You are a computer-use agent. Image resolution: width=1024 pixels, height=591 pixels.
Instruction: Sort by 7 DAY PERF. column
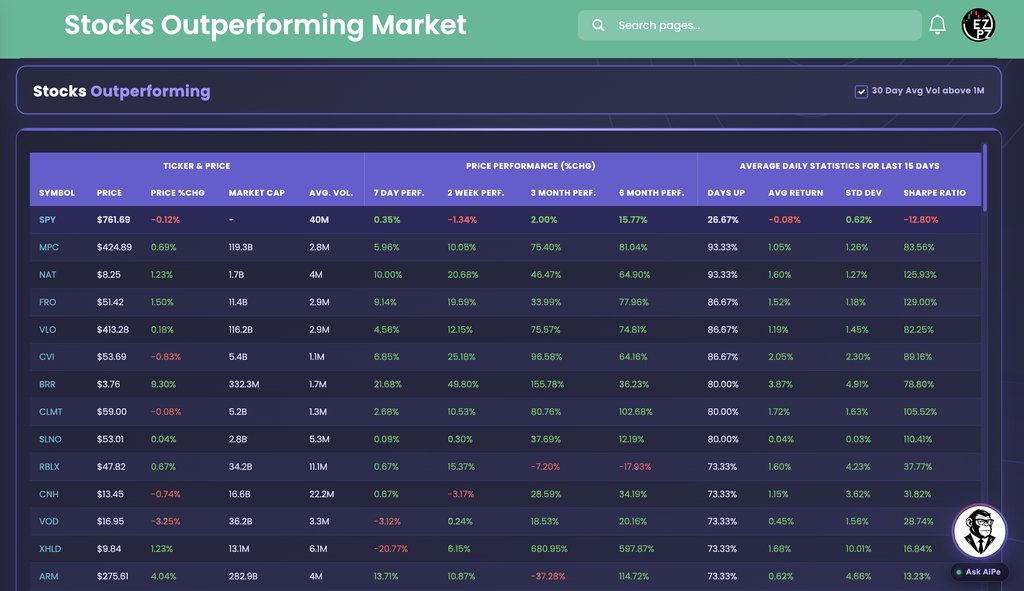coord(399,193)
